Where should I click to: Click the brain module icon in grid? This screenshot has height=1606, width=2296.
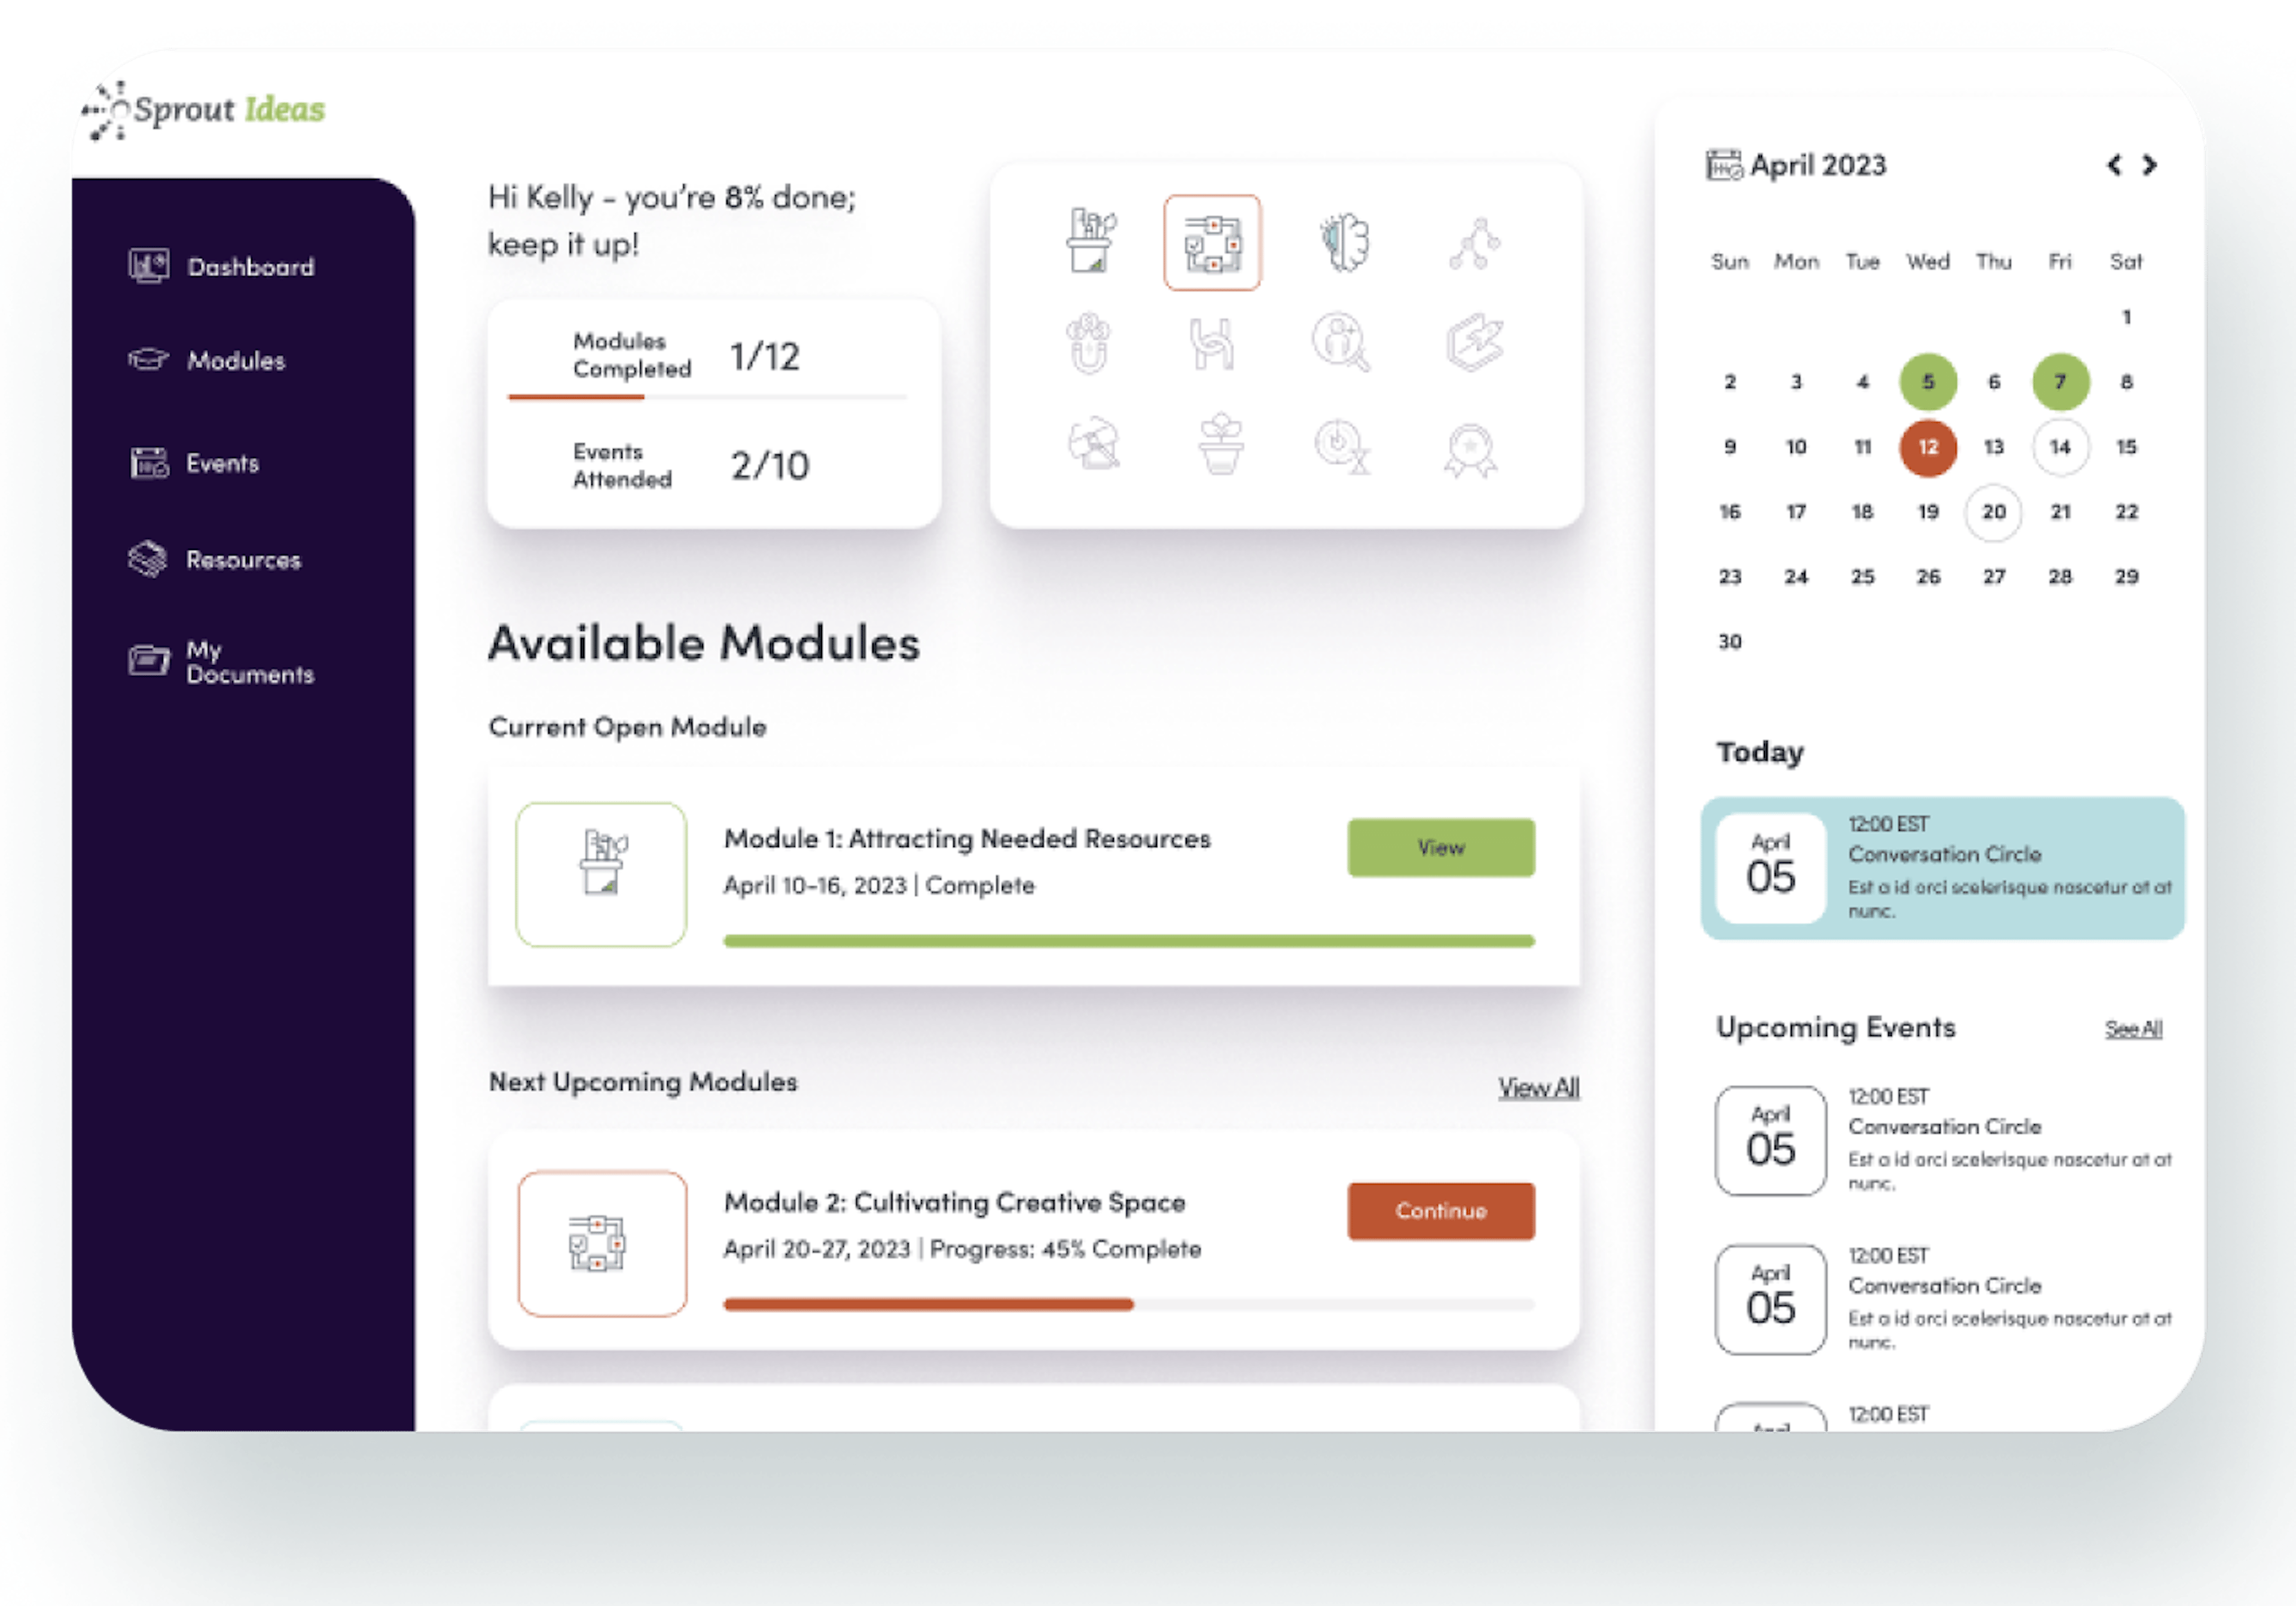click(x=1343, y=242)
